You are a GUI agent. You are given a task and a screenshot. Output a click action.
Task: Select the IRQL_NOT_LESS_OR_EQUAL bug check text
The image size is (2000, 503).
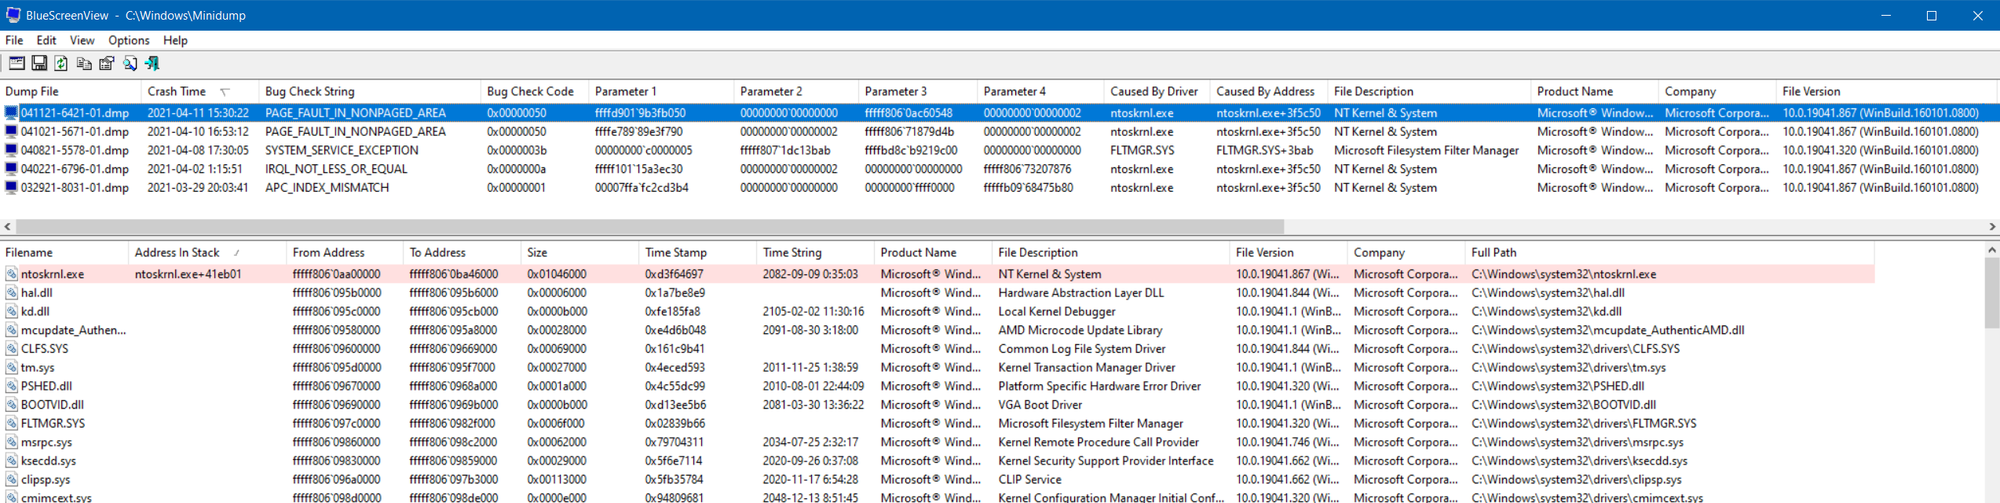336,169
